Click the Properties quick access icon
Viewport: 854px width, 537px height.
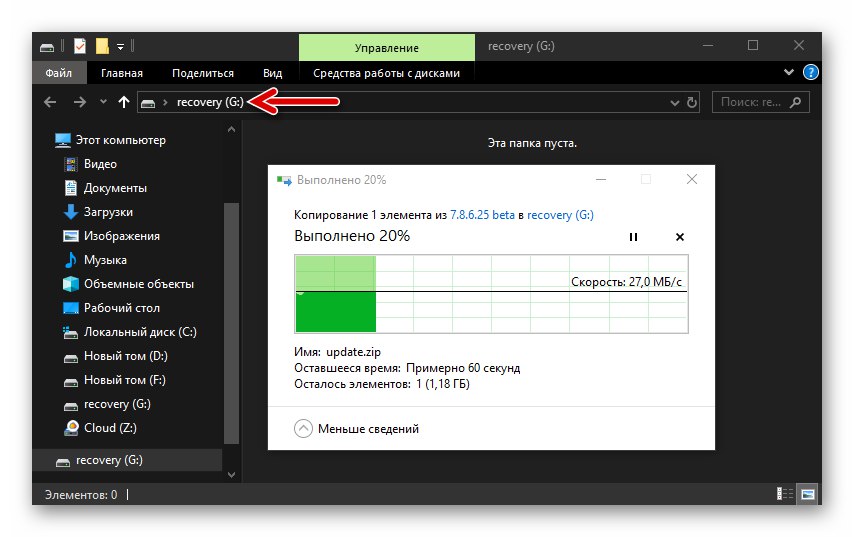[80, 46]
